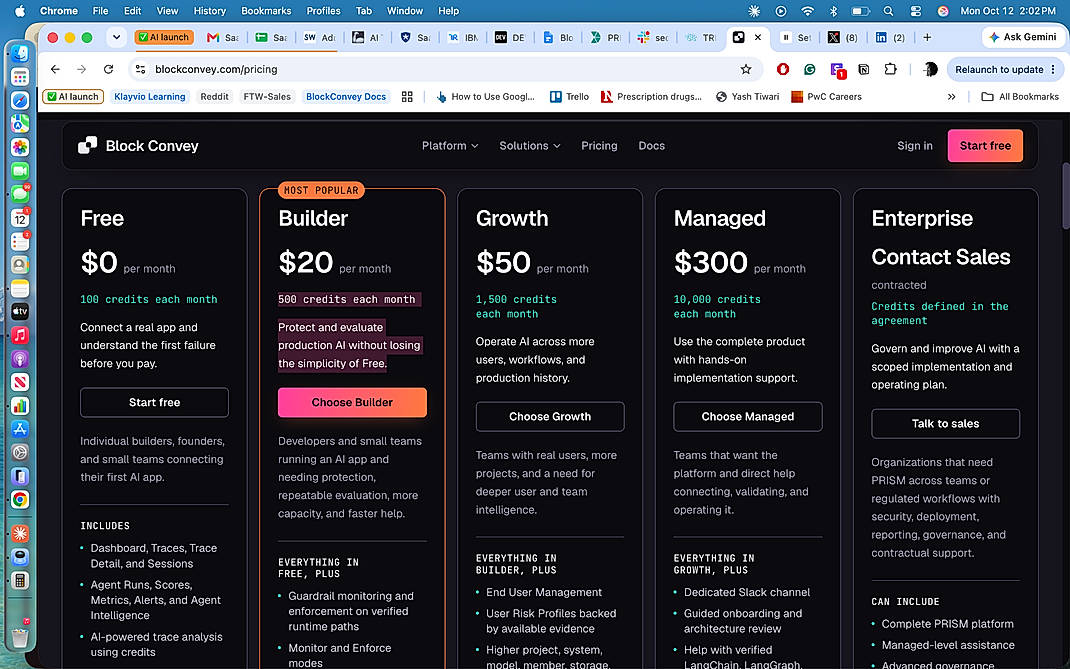This screenshot has height=669, width=1070.
Task: Open the Reddit bookmark
Action: 214,97
